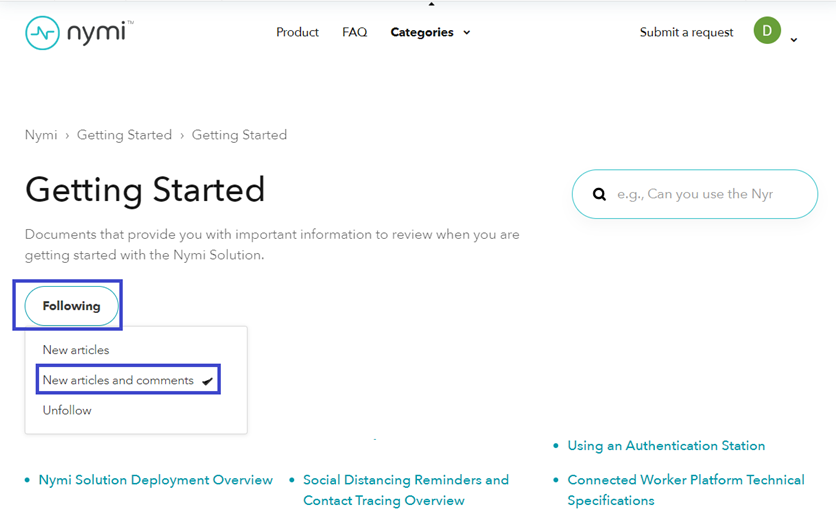Open Using an Authentication Station article
Viewport: 836px width, 518px height.
tap(666, 446)
